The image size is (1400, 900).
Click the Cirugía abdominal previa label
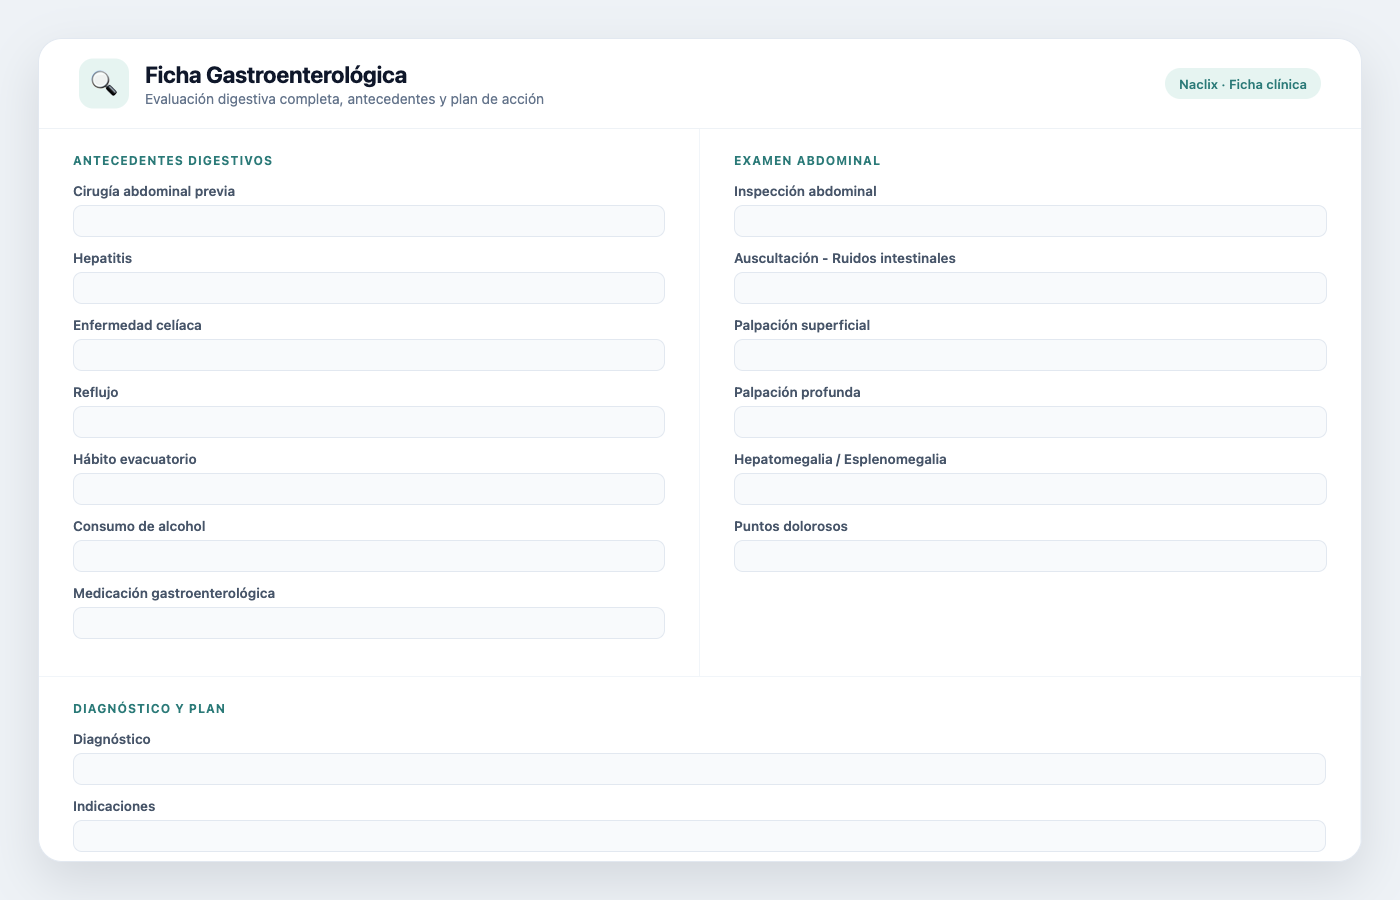tap(154, 191)
